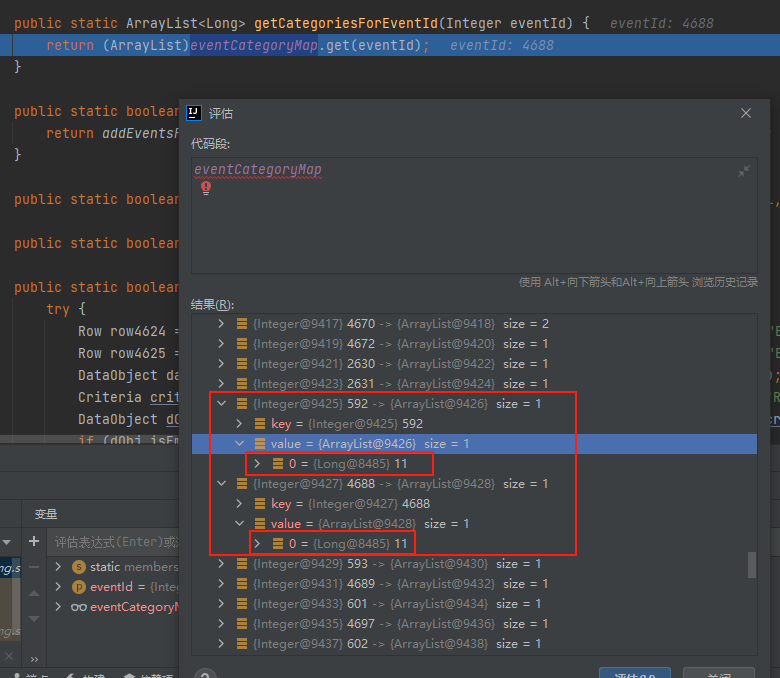Click the icon beside key = Integer@9425

(x=260, y=424)
